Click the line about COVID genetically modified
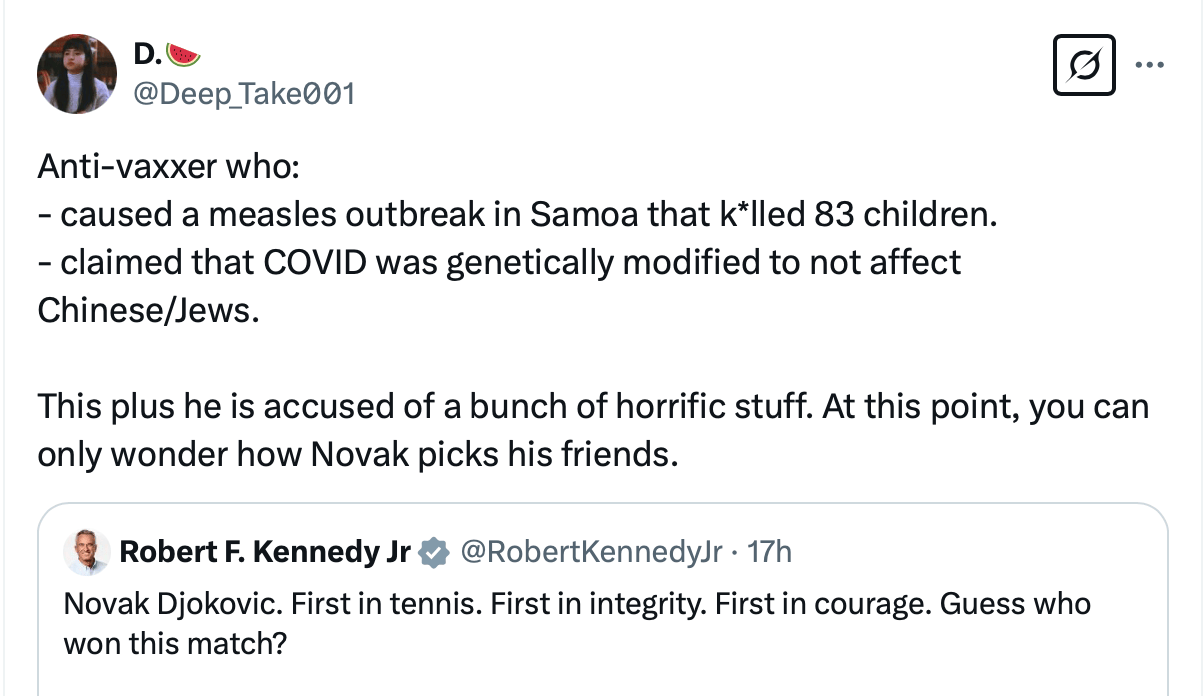This screenshot has height=696, width=1204. click(498, 262)
